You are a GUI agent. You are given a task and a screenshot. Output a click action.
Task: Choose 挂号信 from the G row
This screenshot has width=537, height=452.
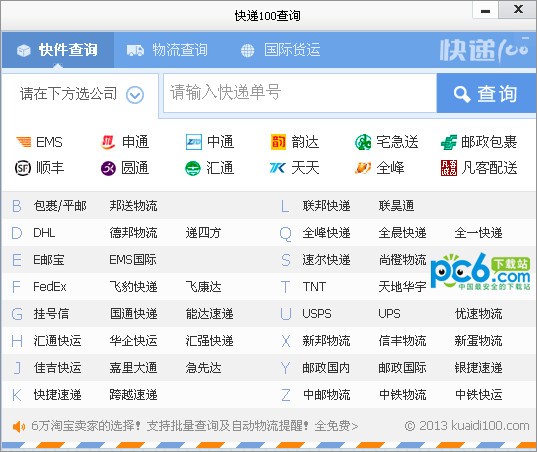(51, 314)
